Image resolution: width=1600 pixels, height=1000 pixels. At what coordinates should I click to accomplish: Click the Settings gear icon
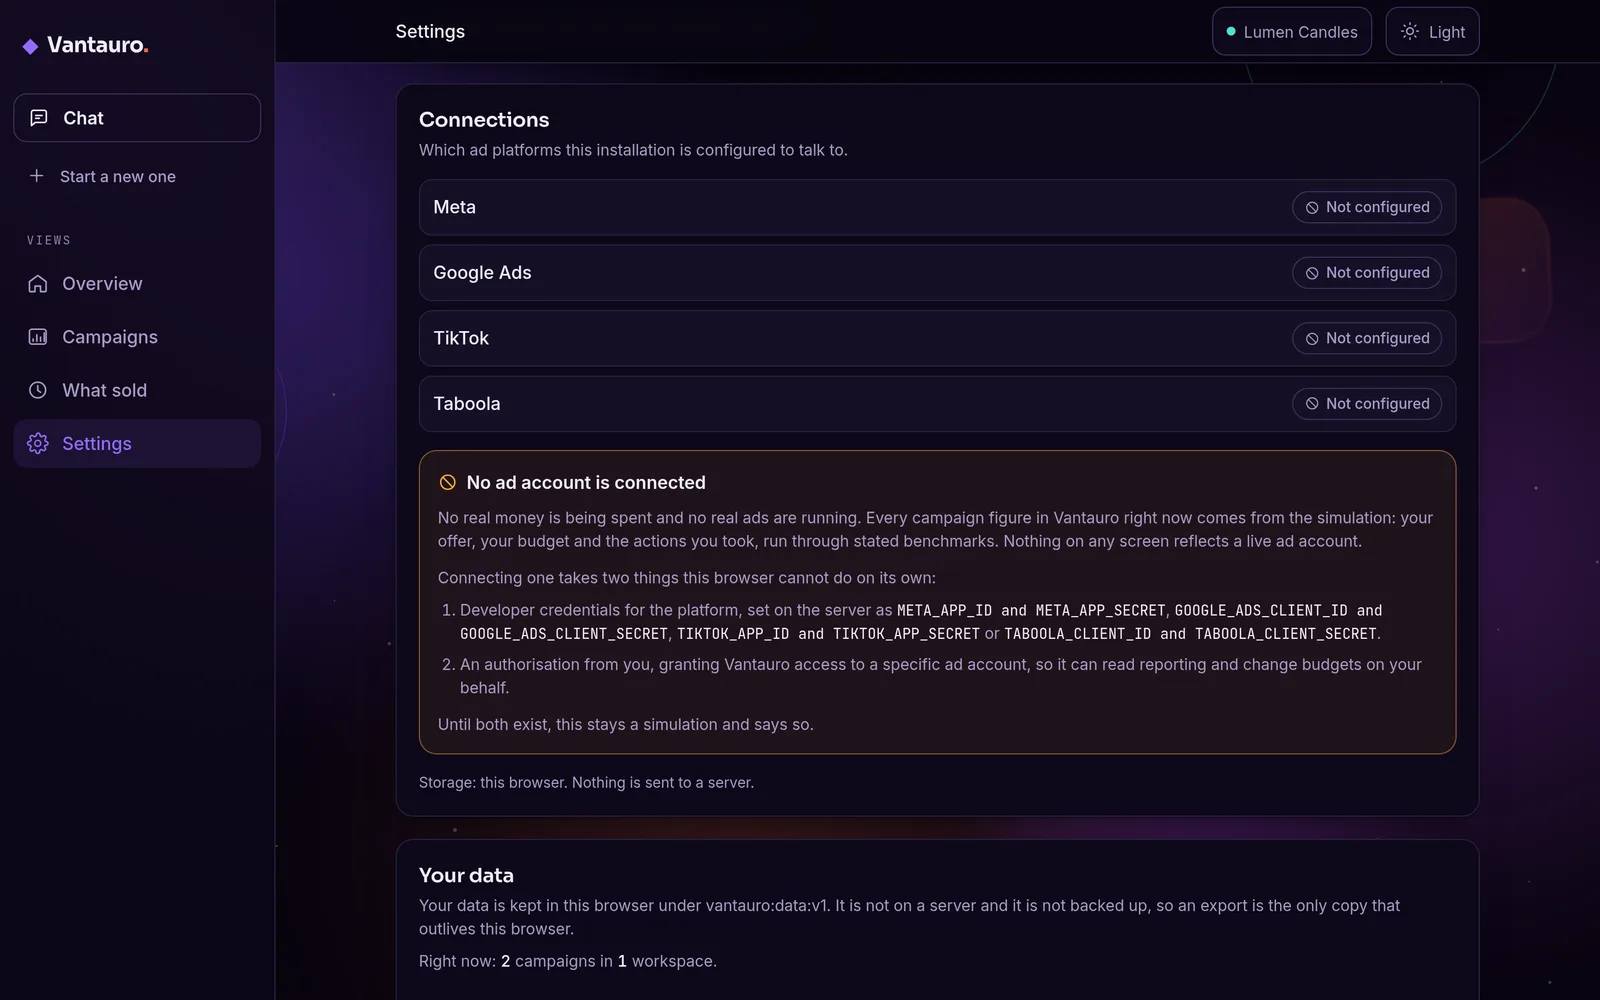pyautogui.click(x=38, y=443)
